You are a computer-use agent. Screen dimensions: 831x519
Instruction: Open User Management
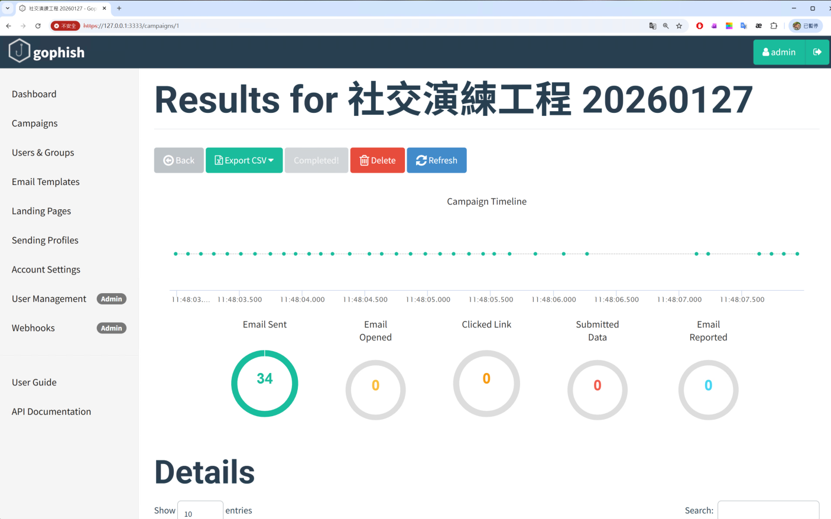pyautogui.click(x=49, y=298)
